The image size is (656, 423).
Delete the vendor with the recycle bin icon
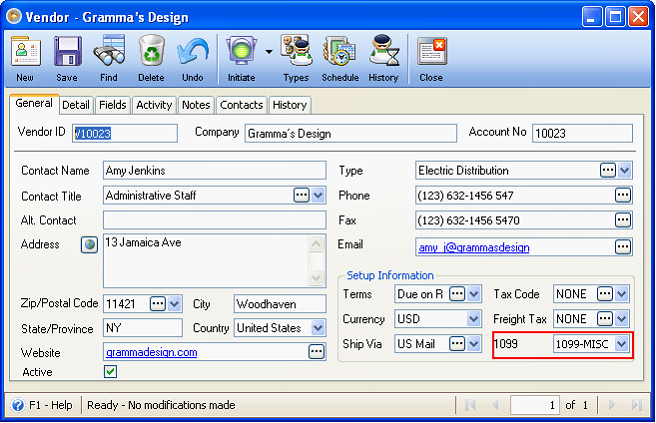[x=151, y=51]
